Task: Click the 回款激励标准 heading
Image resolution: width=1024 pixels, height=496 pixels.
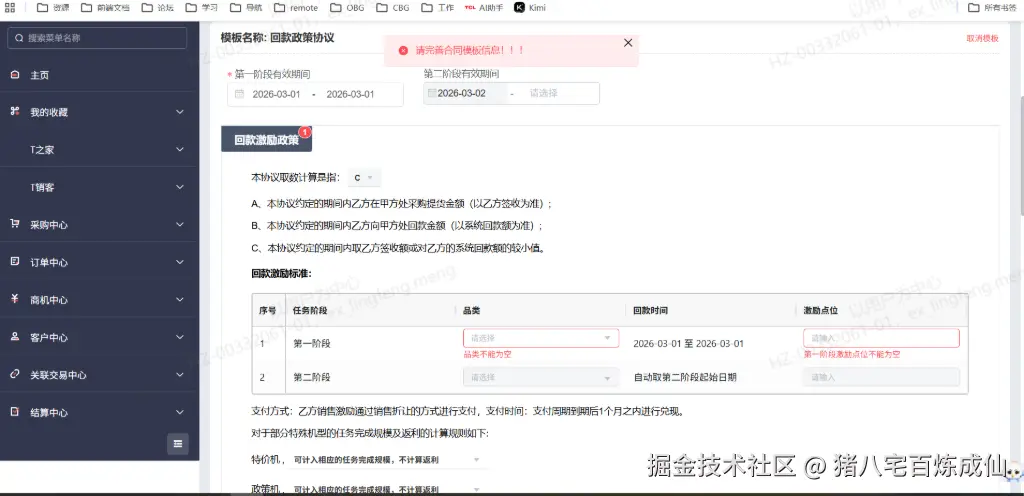Action: tap(281, 273)
